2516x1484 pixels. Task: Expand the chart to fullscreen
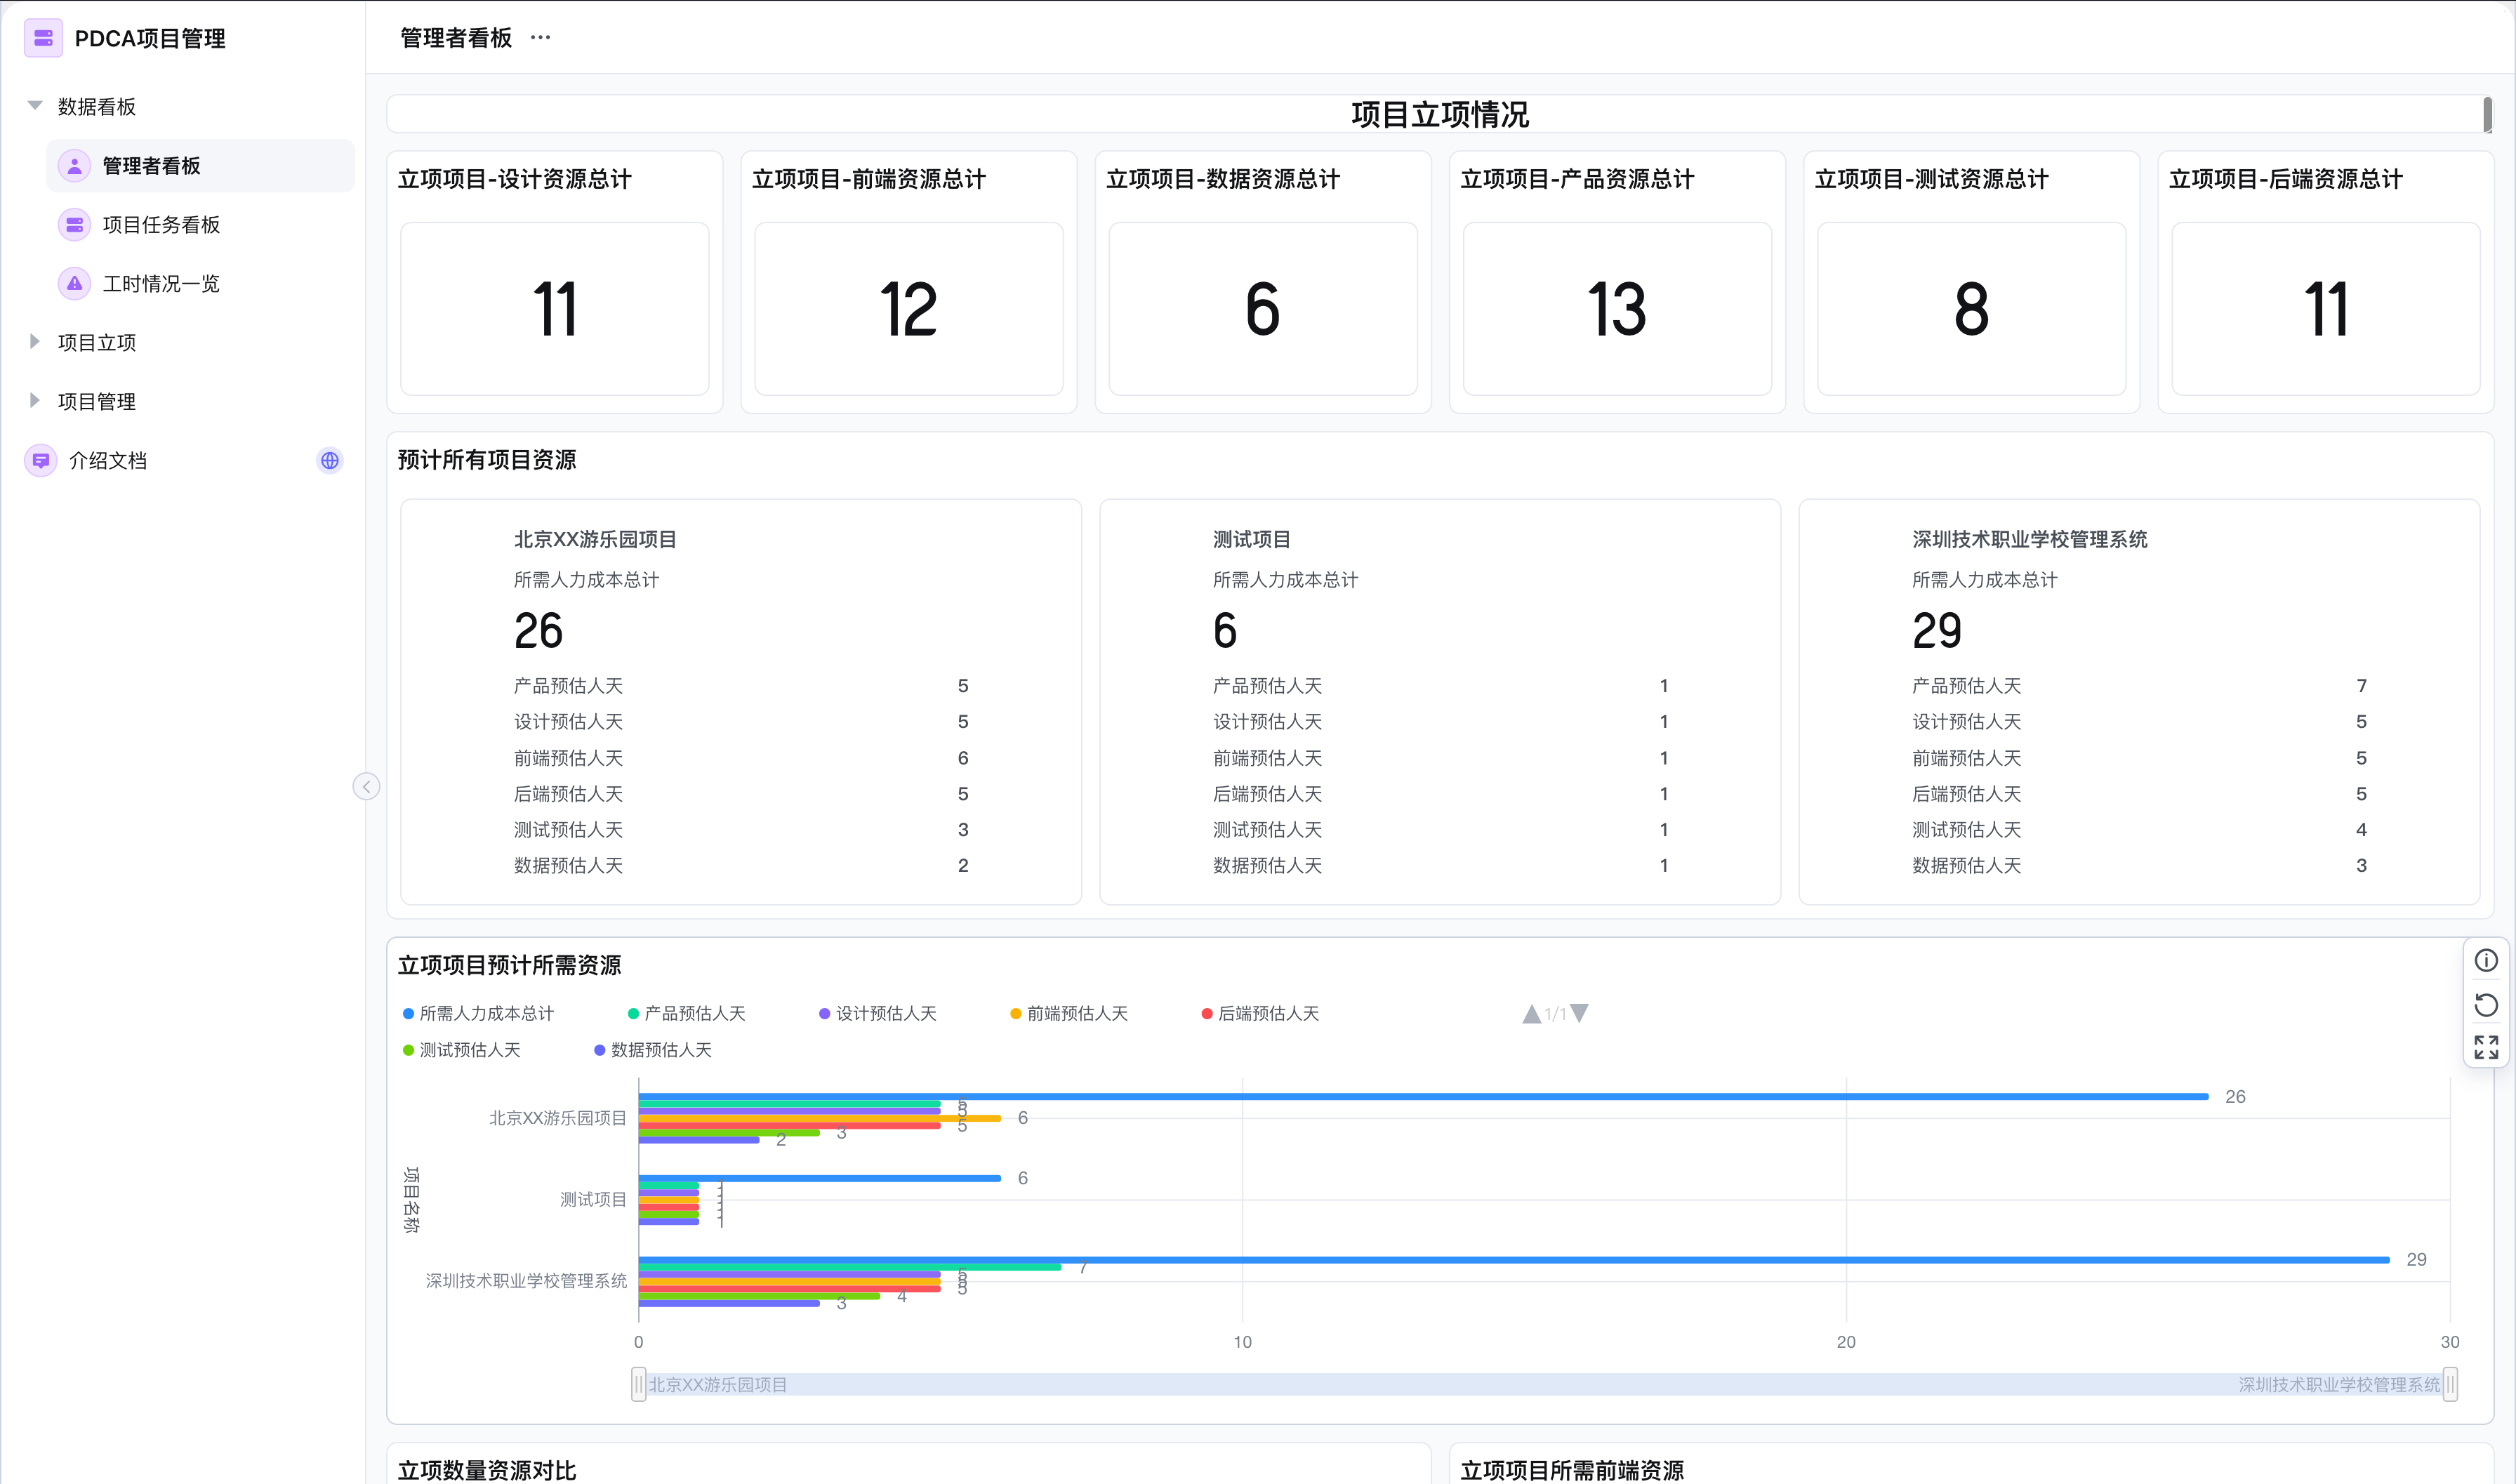(2486, 1047)
